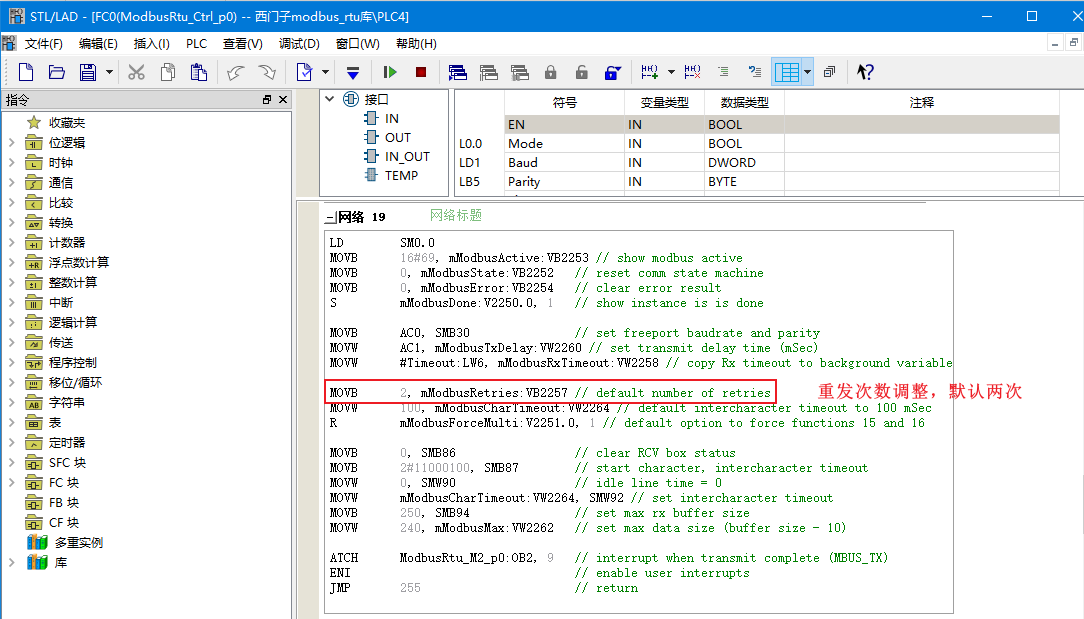Click the compile/check document icon
Viewport: 1084px width, 619px height.
point(304,72)
